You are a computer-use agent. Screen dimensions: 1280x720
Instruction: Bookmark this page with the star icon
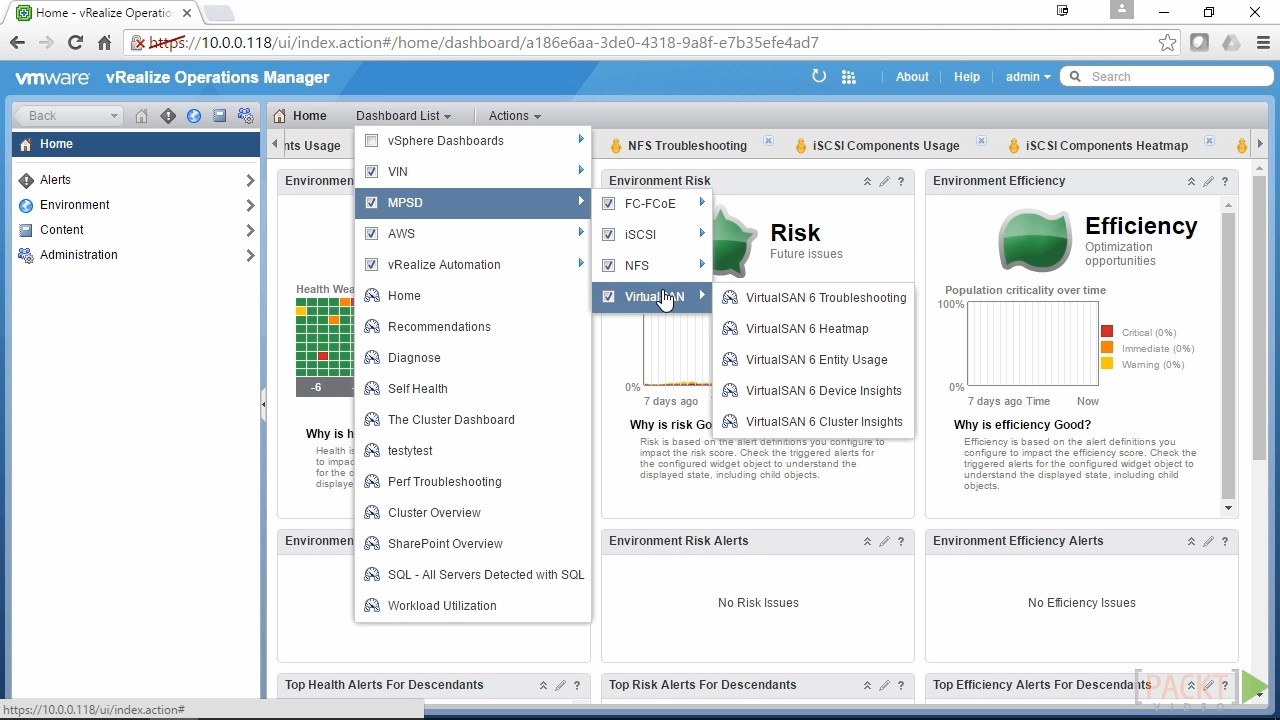point(1167,42)
